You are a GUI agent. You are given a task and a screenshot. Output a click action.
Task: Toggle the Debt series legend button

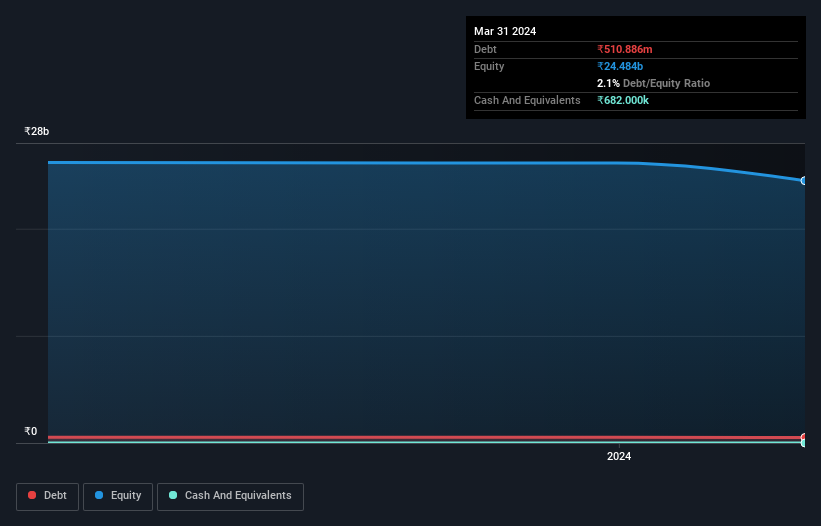(x=47, y=496)
